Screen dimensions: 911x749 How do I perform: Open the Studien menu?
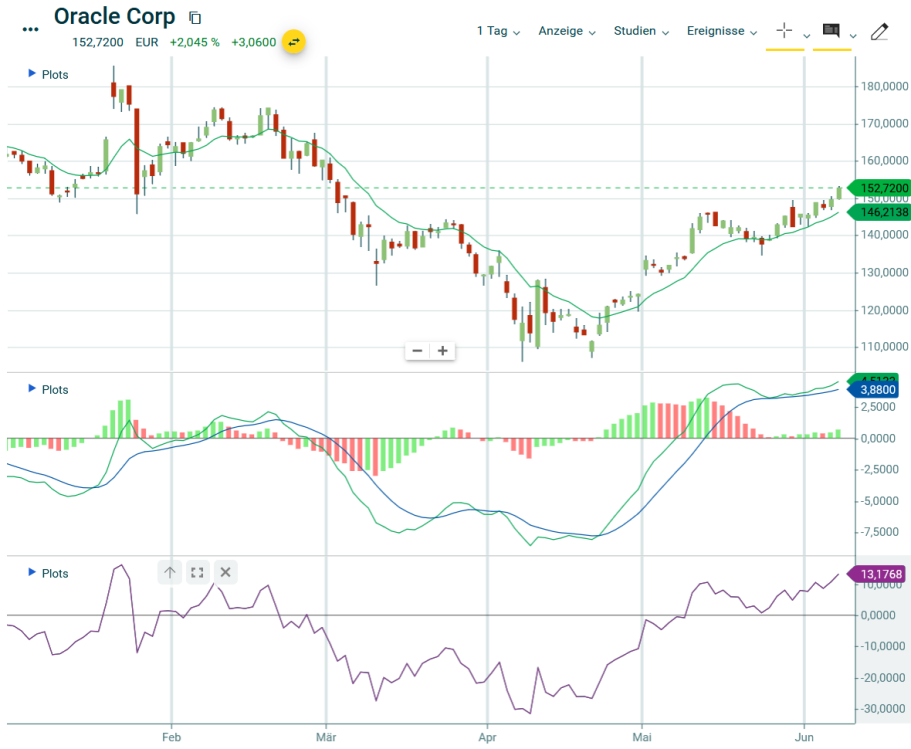click(641, 31)
